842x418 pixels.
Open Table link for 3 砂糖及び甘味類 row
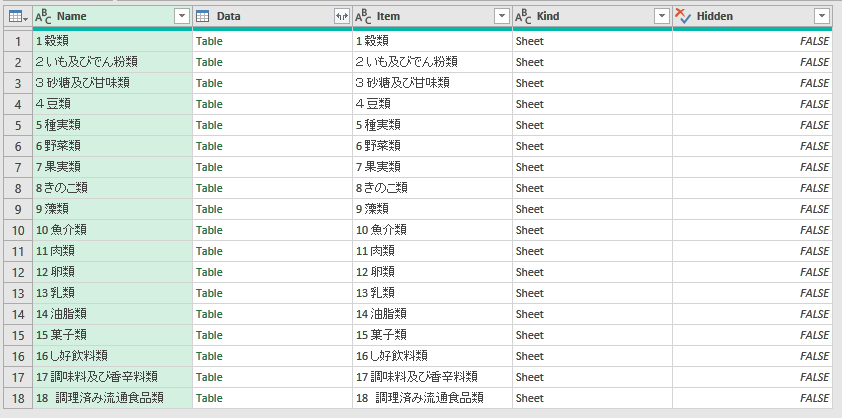(x=209, y=83)
